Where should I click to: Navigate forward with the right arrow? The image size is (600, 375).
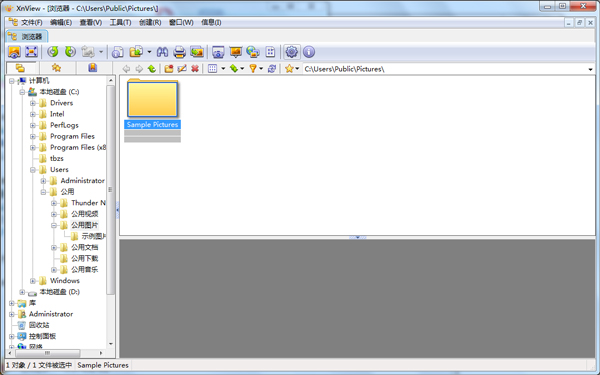click(x=139, y=69)
